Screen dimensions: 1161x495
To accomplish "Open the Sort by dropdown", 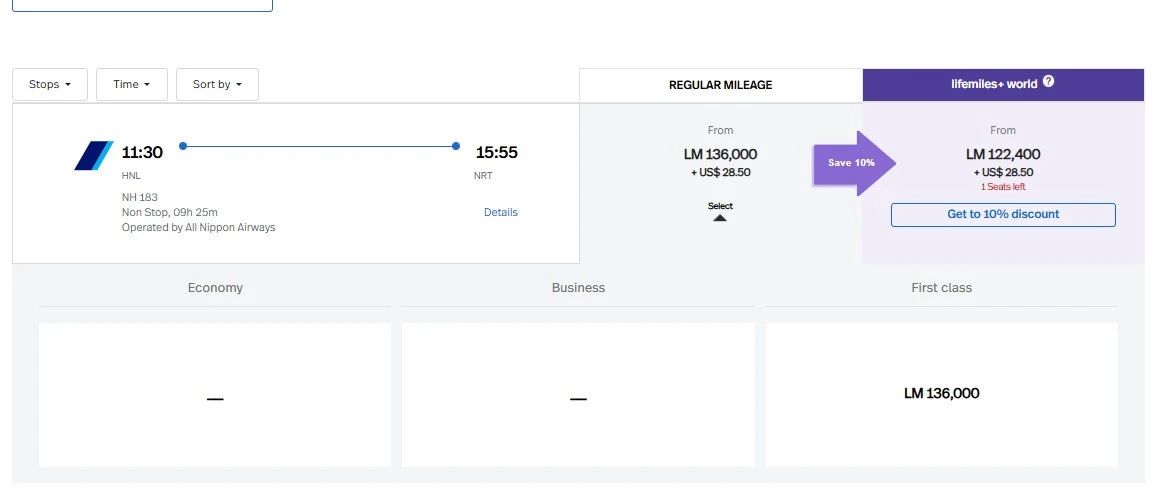I will (x=217, y=85).
